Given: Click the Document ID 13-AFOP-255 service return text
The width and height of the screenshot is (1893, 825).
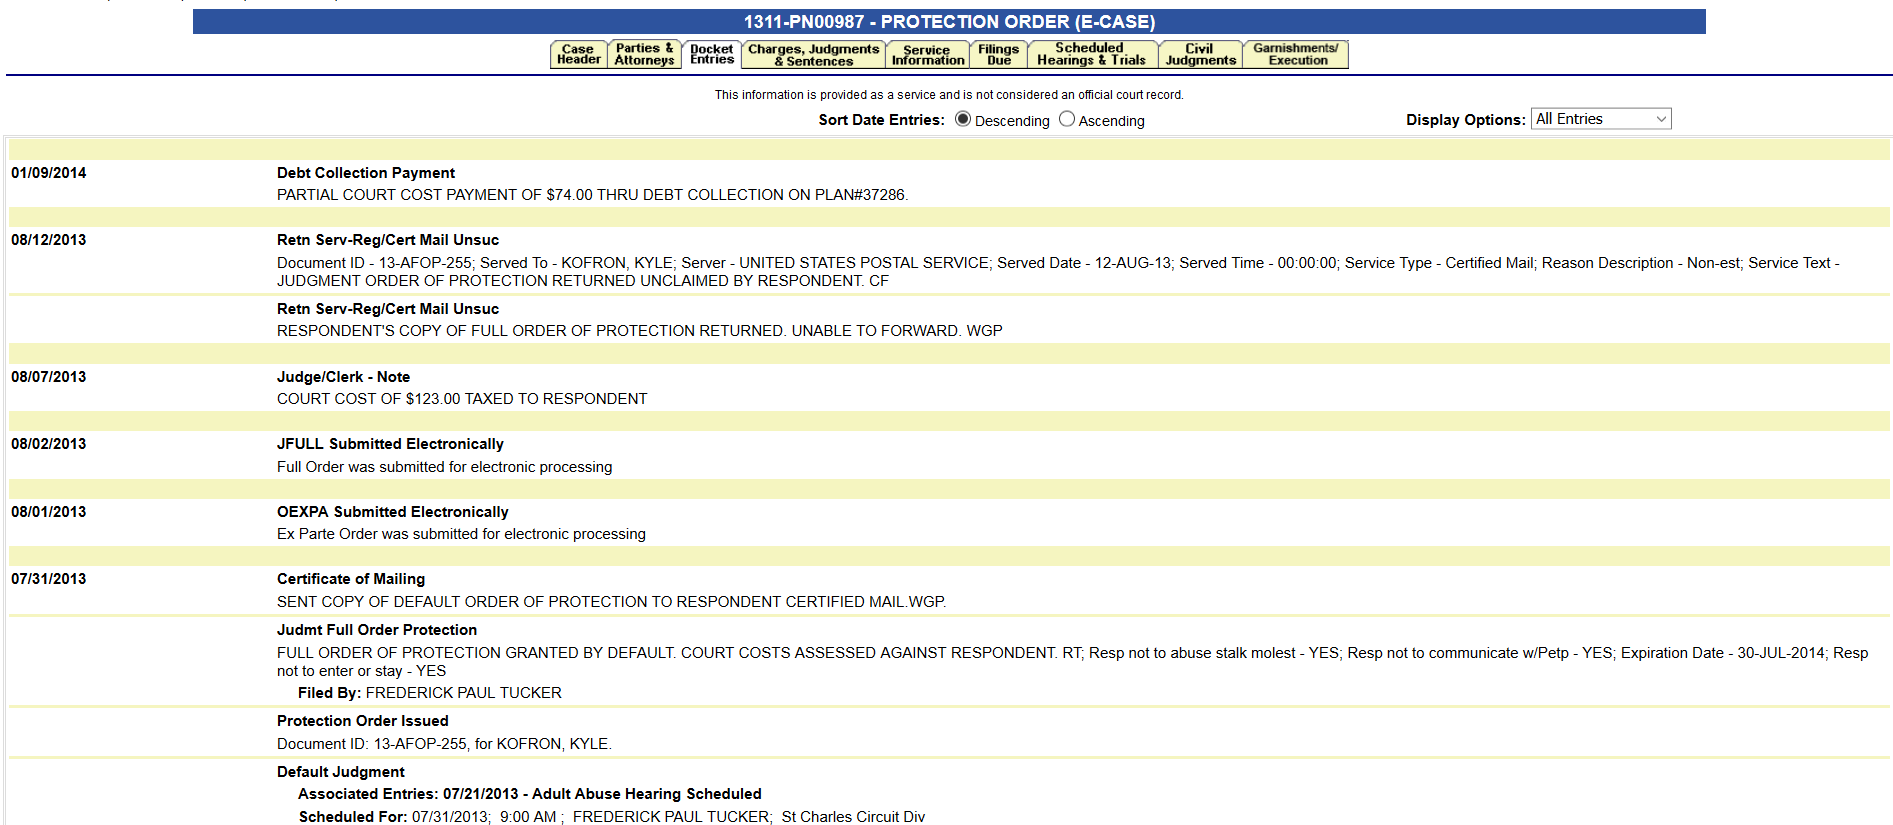Looking at the screenshot, I should coord(1058,272).
